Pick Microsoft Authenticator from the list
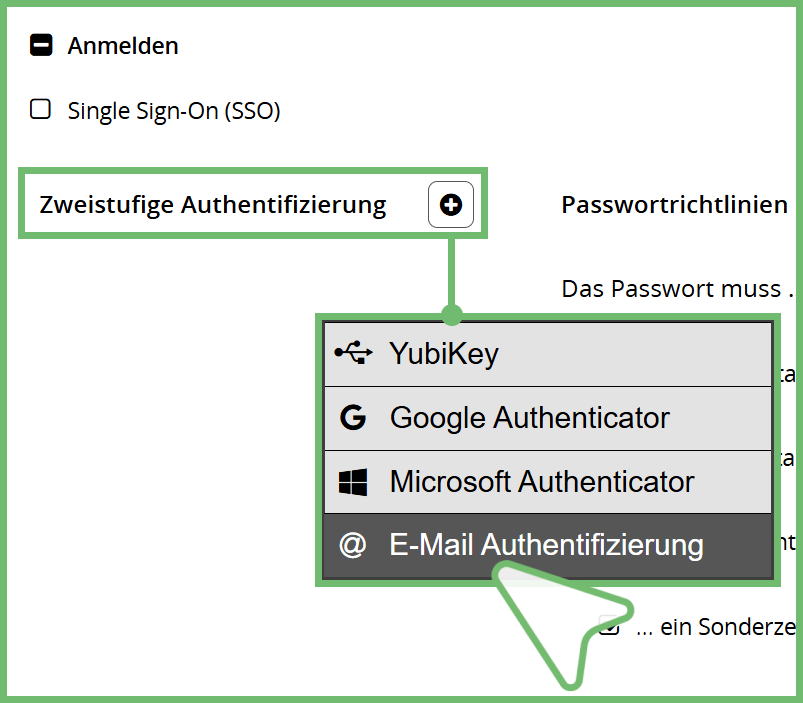The image size is (803, 703). [x=548, y=482]
